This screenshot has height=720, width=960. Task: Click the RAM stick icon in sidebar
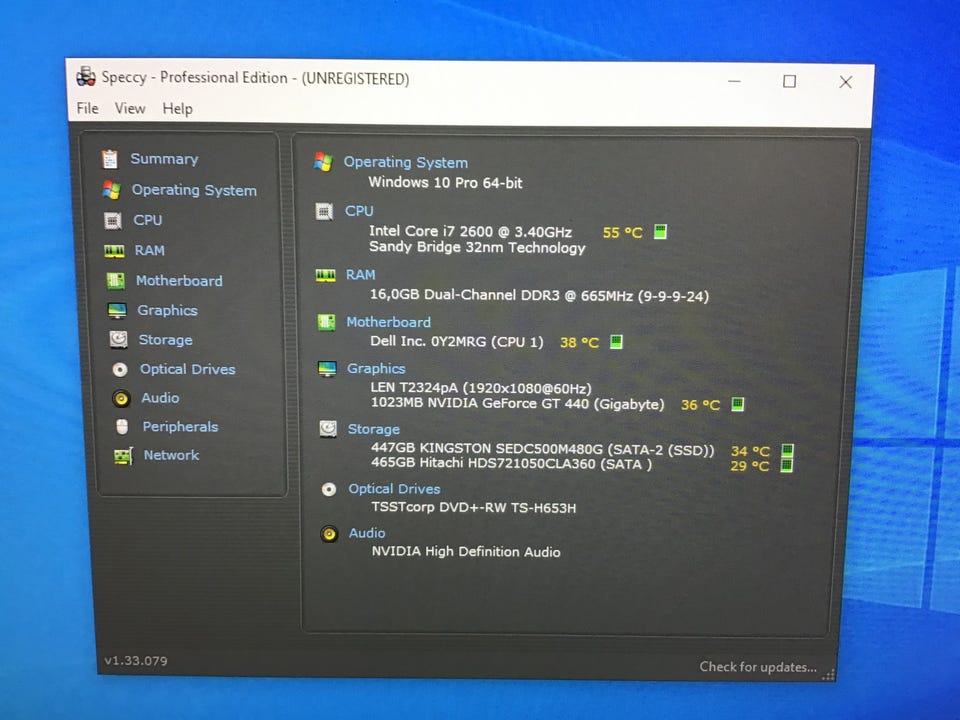pos(114,251)
